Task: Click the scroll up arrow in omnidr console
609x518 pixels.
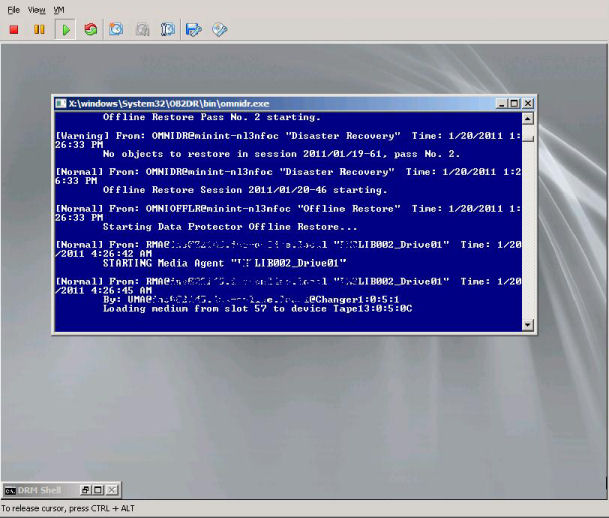Action: [527, 119]
